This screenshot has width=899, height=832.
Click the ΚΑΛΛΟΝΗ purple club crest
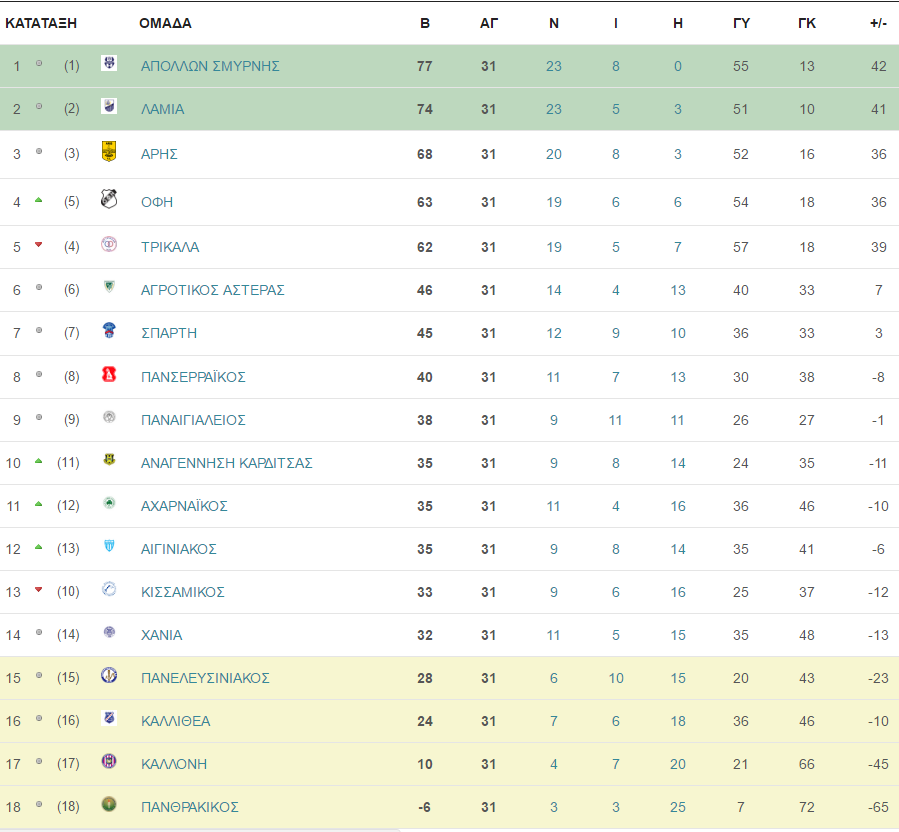click(109, 761)
